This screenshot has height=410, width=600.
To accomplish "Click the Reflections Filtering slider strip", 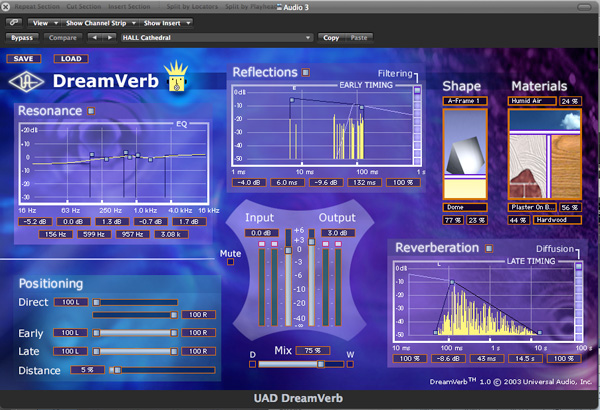I will (x=417, y=126).
